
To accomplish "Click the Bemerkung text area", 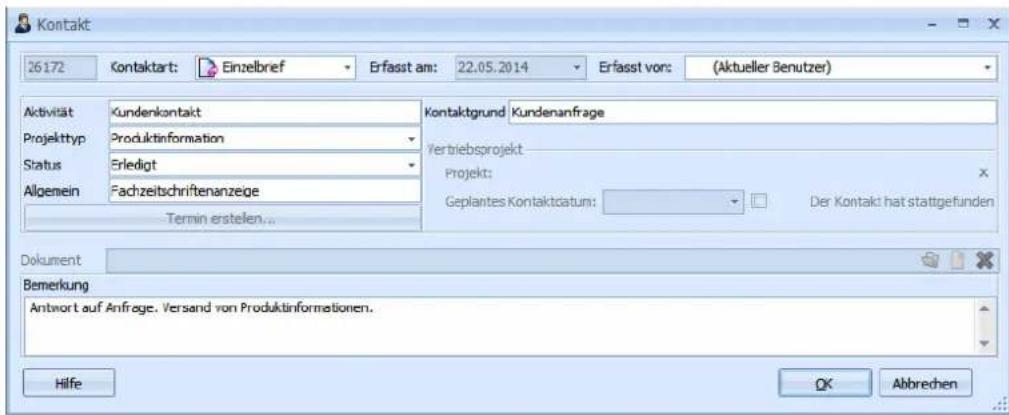I will [501, 326].
